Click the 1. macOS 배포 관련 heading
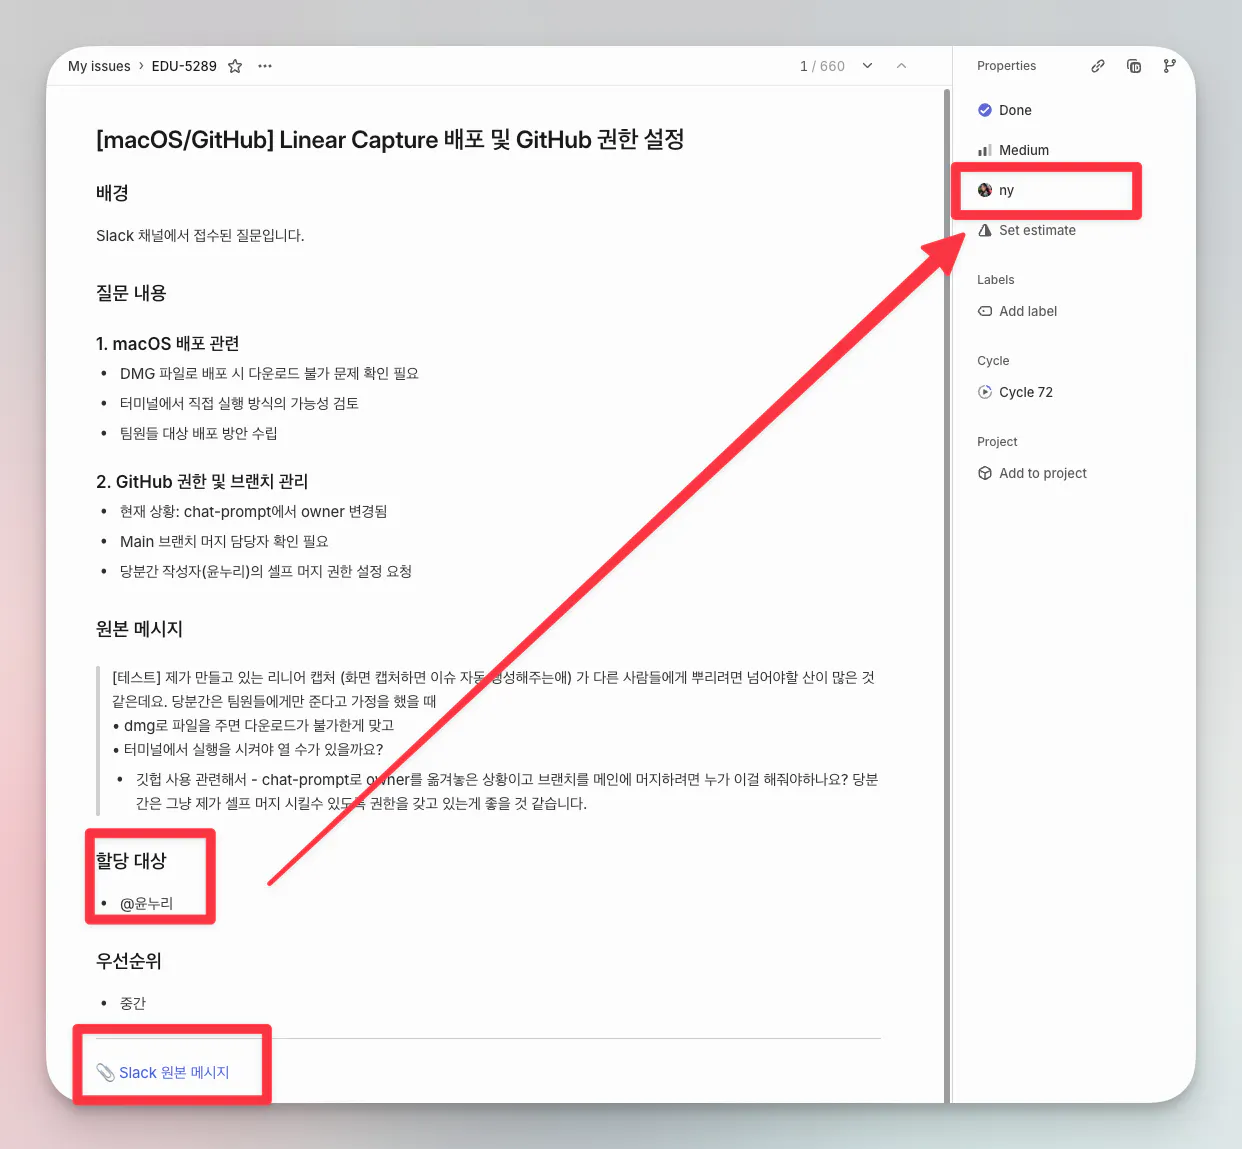This screenshot has width=1242, height=1149. [x=168, y=344]
